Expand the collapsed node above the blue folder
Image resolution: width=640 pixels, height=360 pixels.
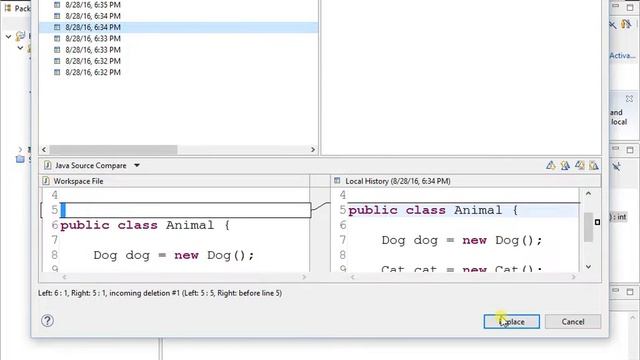(x=20, y=149)
